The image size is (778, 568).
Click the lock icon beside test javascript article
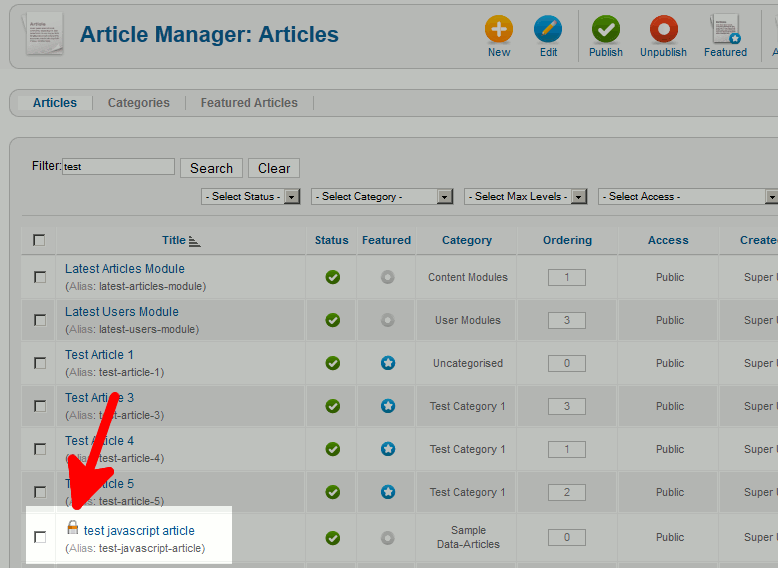pos(72,527)
